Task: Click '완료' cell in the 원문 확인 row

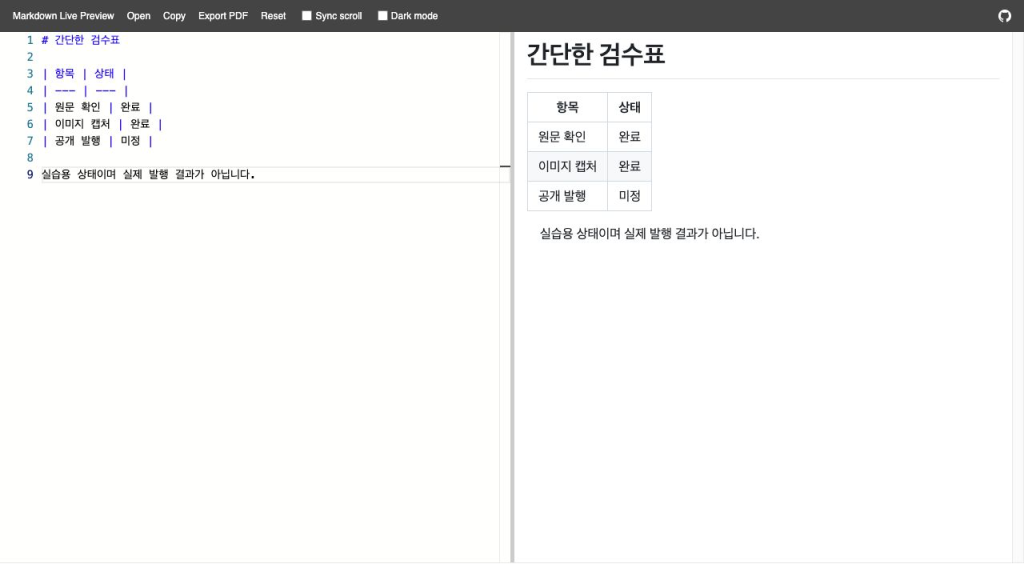Action: pos(630,136)
